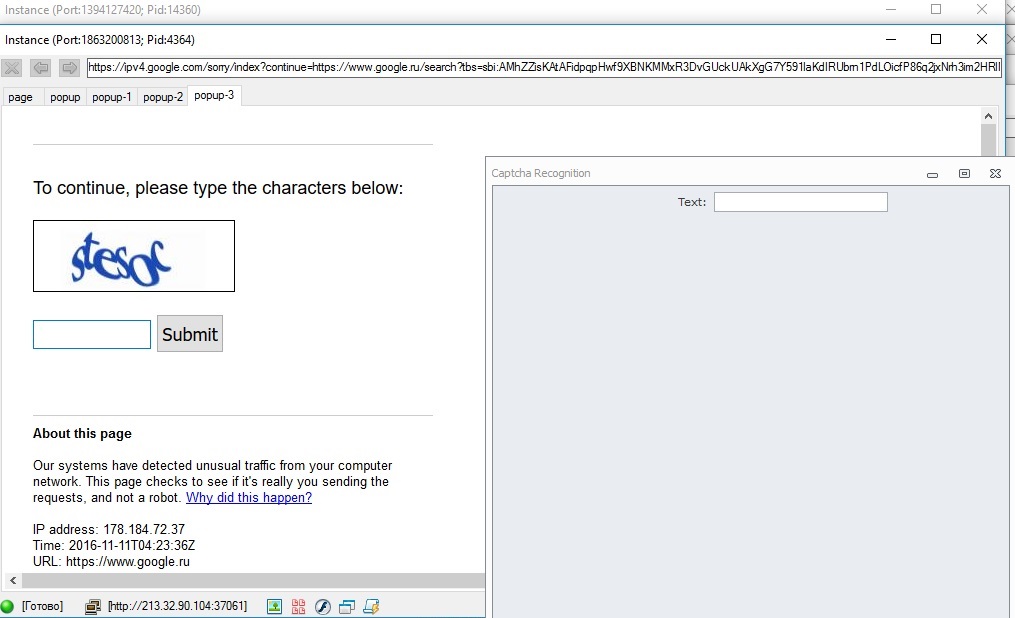This screenshot has width=1015, height=618.
Task: Minimize the Instance Pid:4364 window
Action: pos(891,39)
